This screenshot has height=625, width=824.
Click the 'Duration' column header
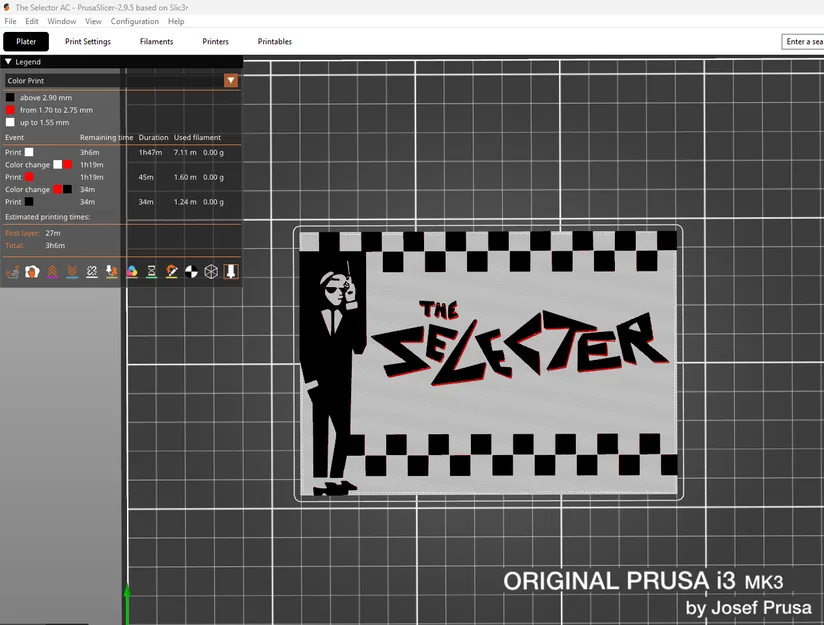tap(153, 138)
